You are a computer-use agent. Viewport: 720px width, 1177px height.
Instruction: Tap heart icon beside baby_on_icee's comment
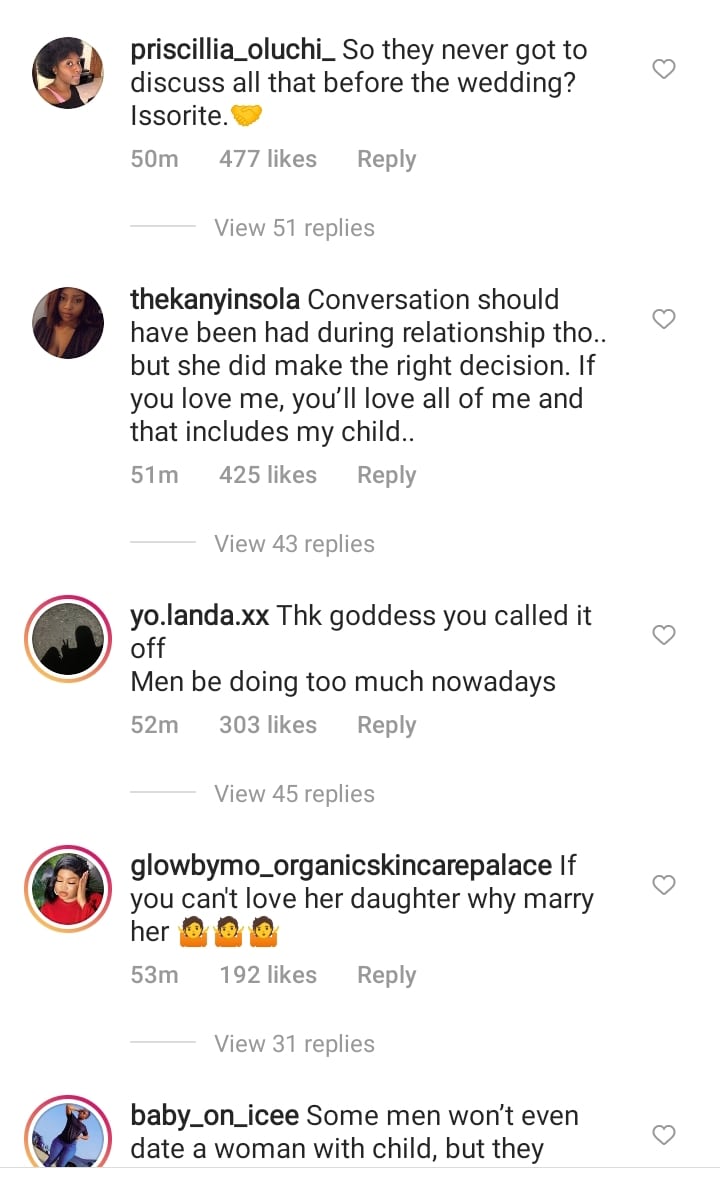tap(664, 1135)
